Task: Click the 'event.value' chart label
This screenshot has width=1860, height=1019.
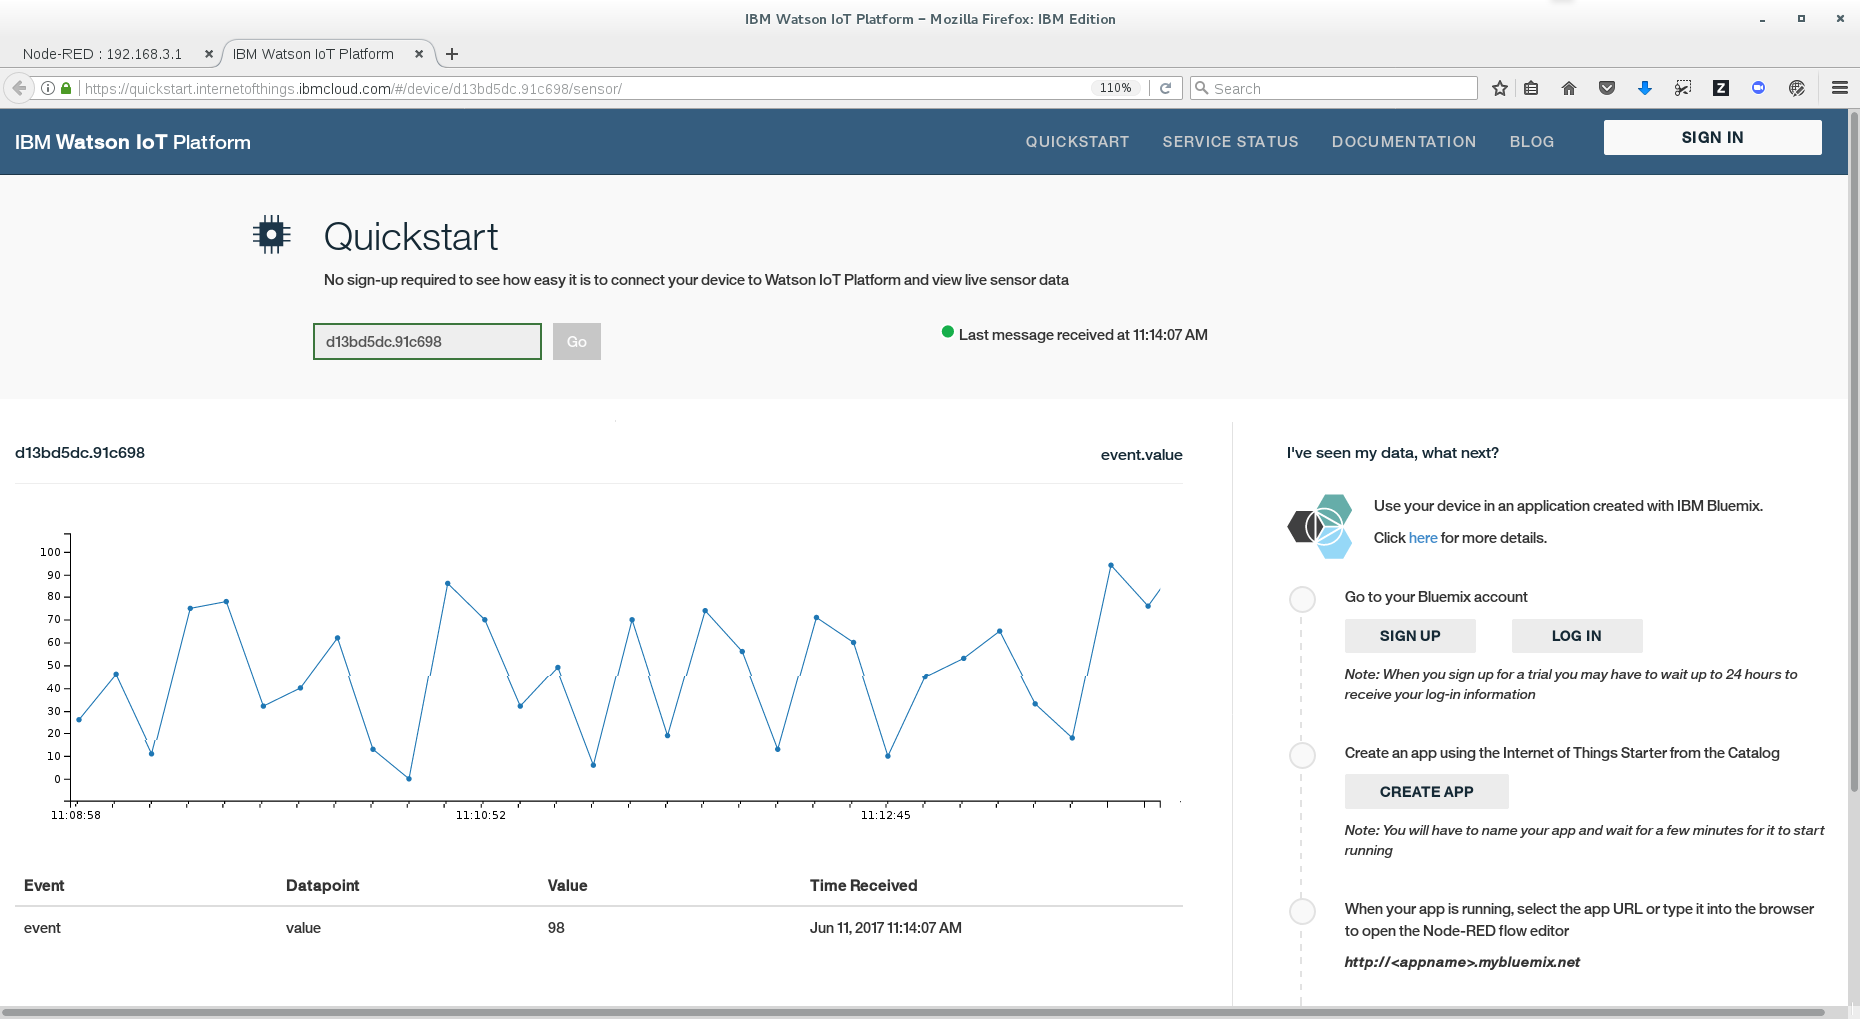Action: 1141,455
